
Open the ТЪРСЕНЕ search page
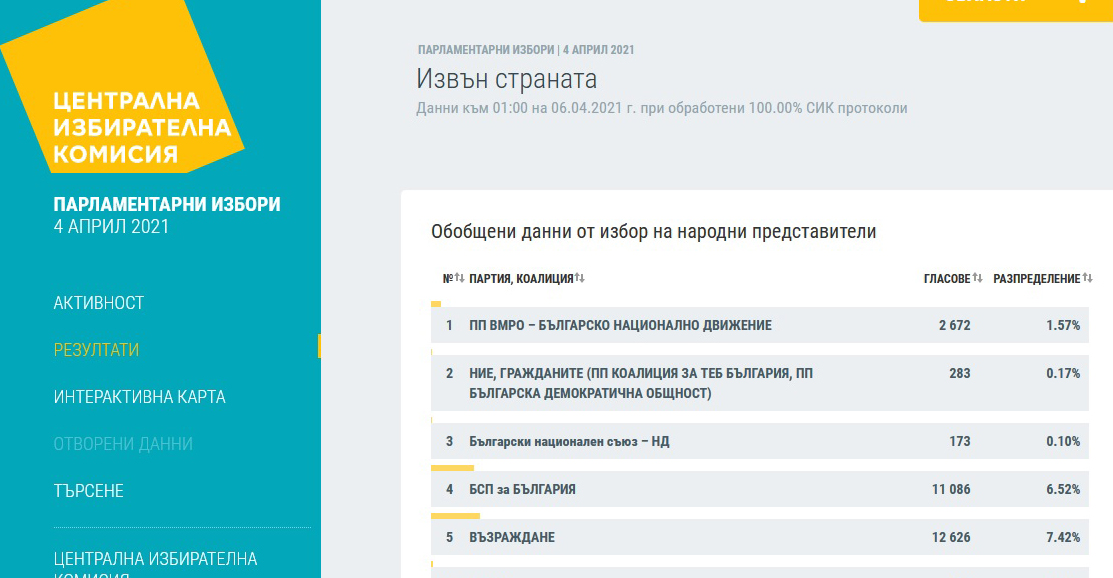click(88, 491)
